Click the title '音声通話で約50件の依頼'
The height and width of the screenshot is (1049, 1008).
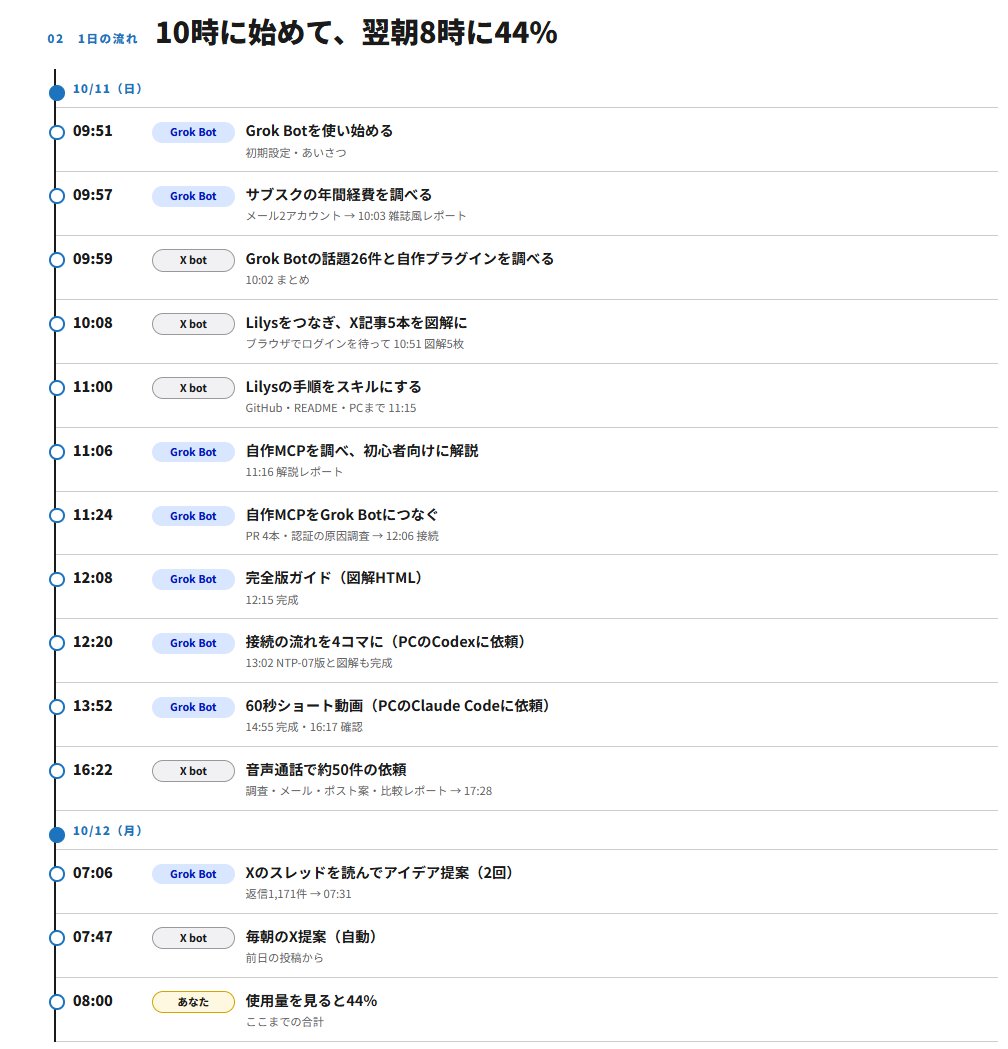click(326, 770)
